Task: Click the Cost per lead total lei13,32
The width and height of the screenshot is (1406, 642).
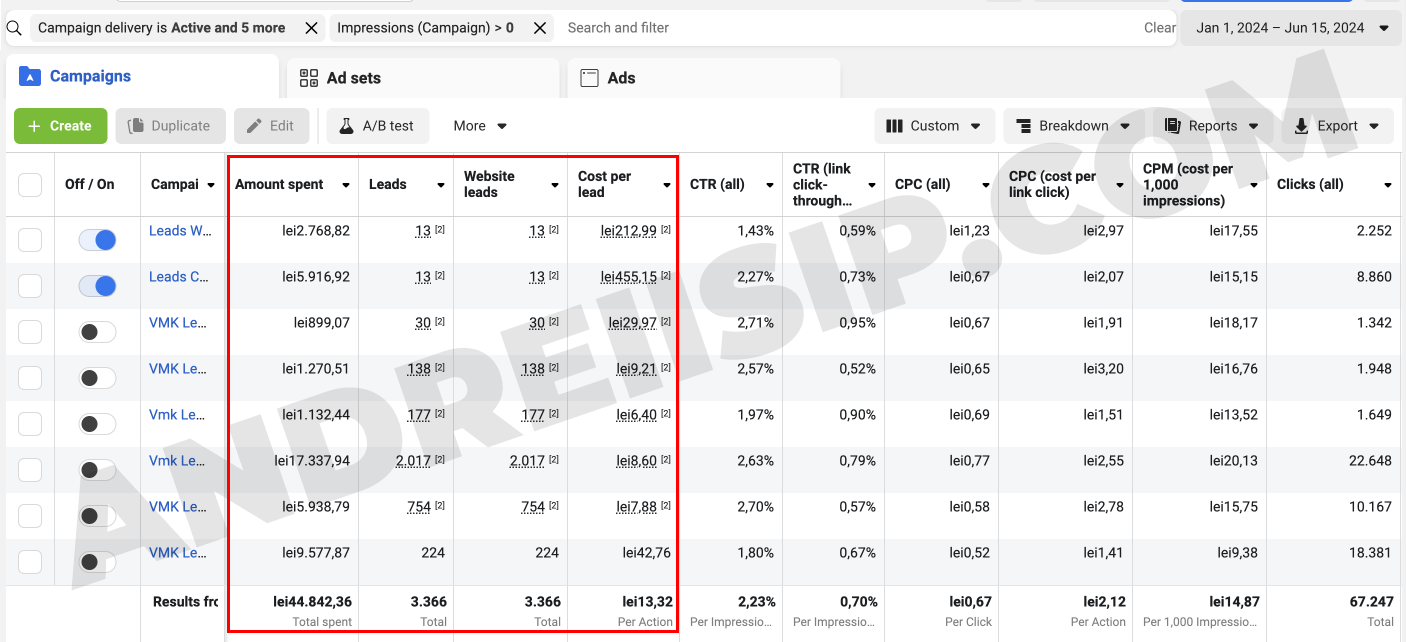Action: pyautogui.click(x=647, y=602)
